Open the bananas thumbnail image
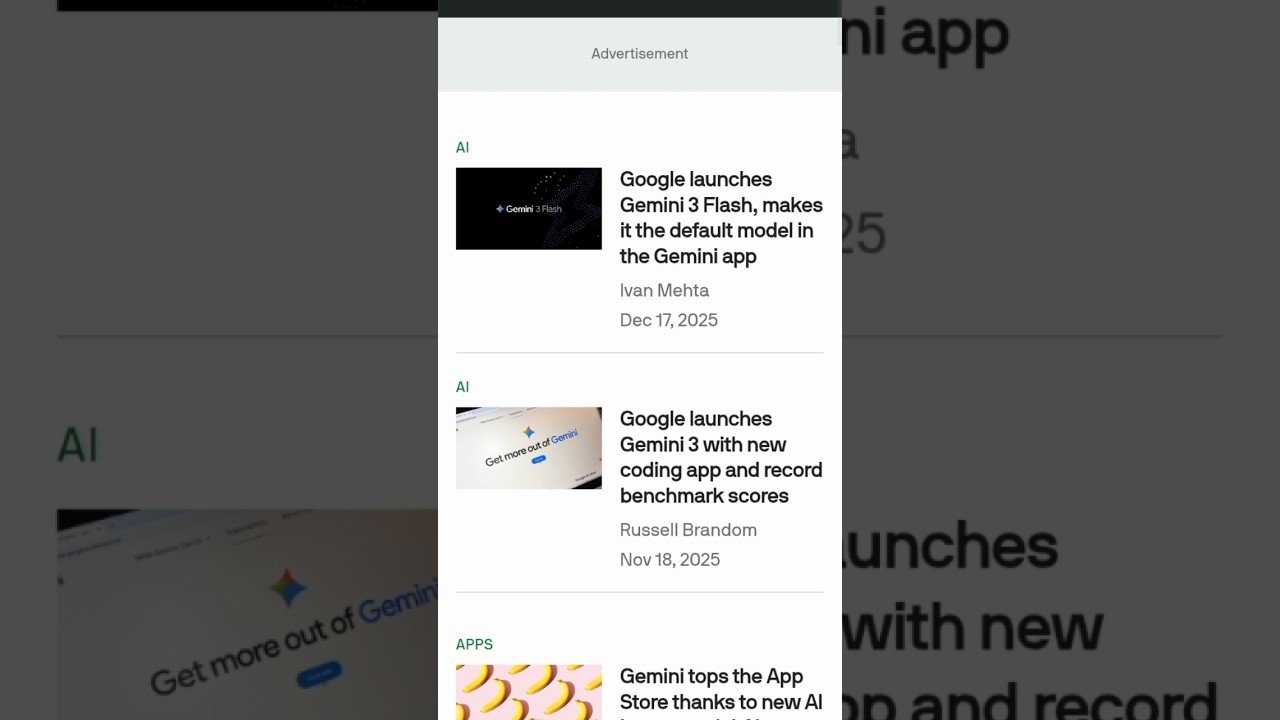This screenshot has height=720, width=1280. coord(529,692)
